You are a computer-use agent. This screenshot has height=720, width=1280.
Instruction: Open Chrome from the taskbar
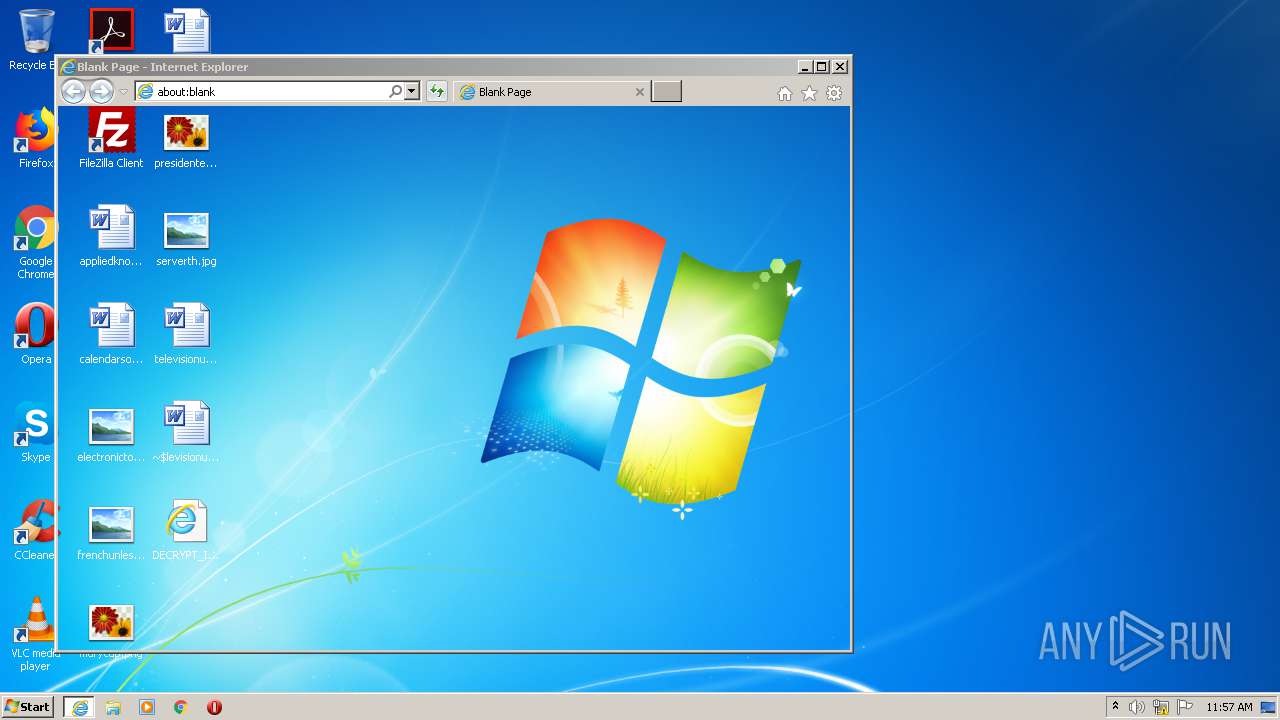(x=180, y=707)
